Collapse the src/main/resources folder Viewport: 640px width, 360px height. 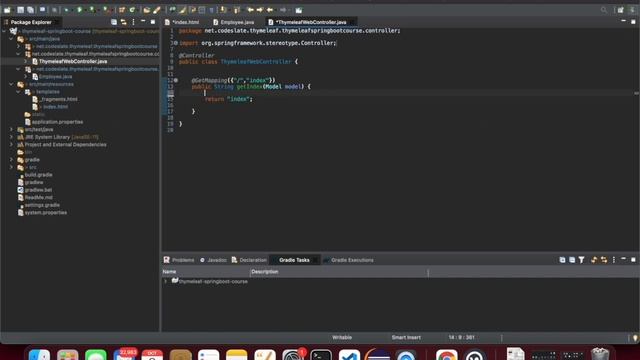pyautogui.click(x=11, y=84)
